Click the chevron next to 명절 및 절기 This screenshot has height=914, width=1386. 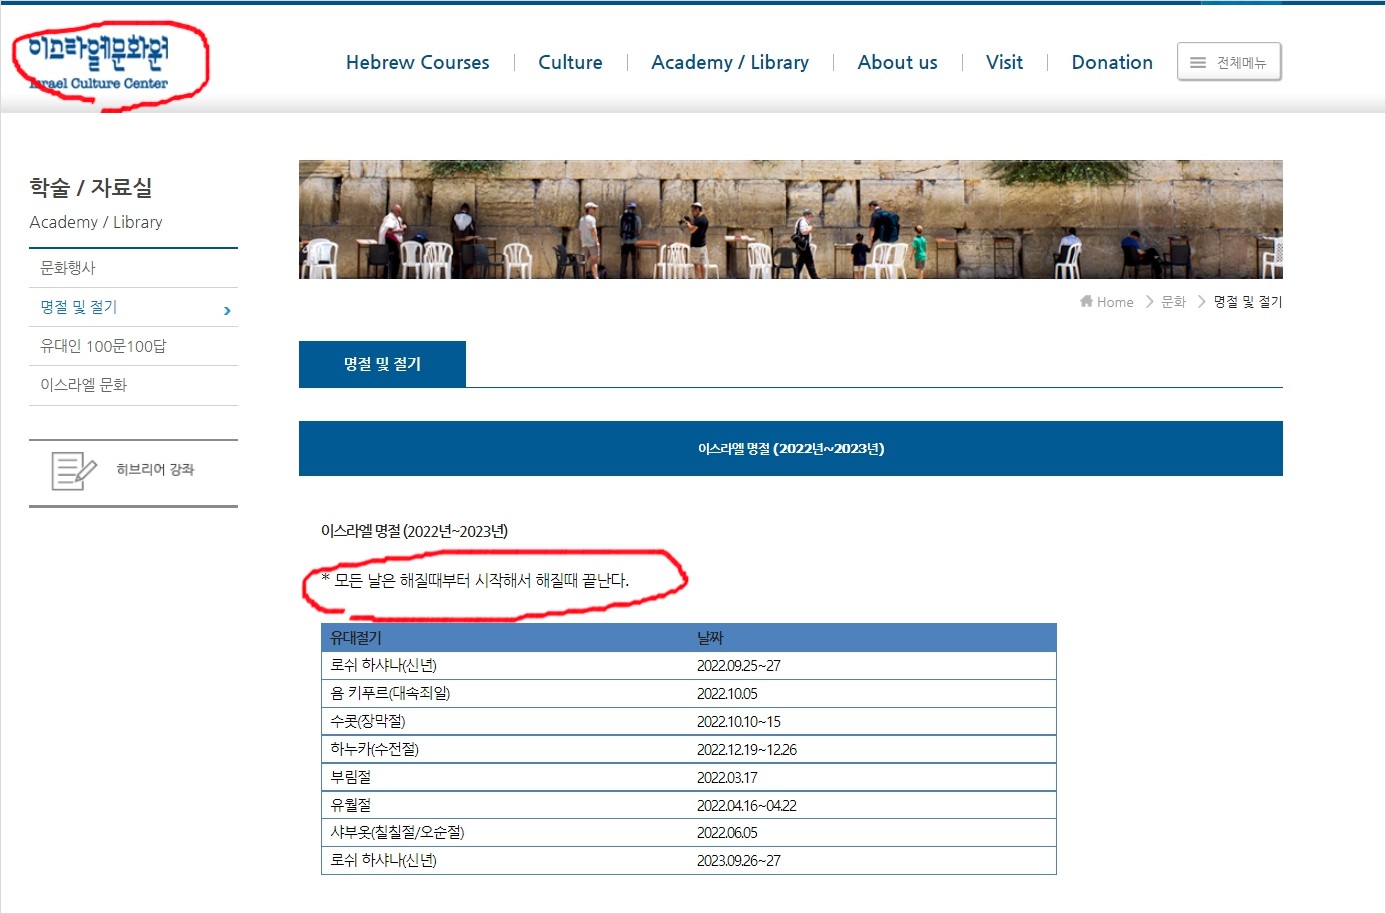pyautogui.click(x=227, y=311)
